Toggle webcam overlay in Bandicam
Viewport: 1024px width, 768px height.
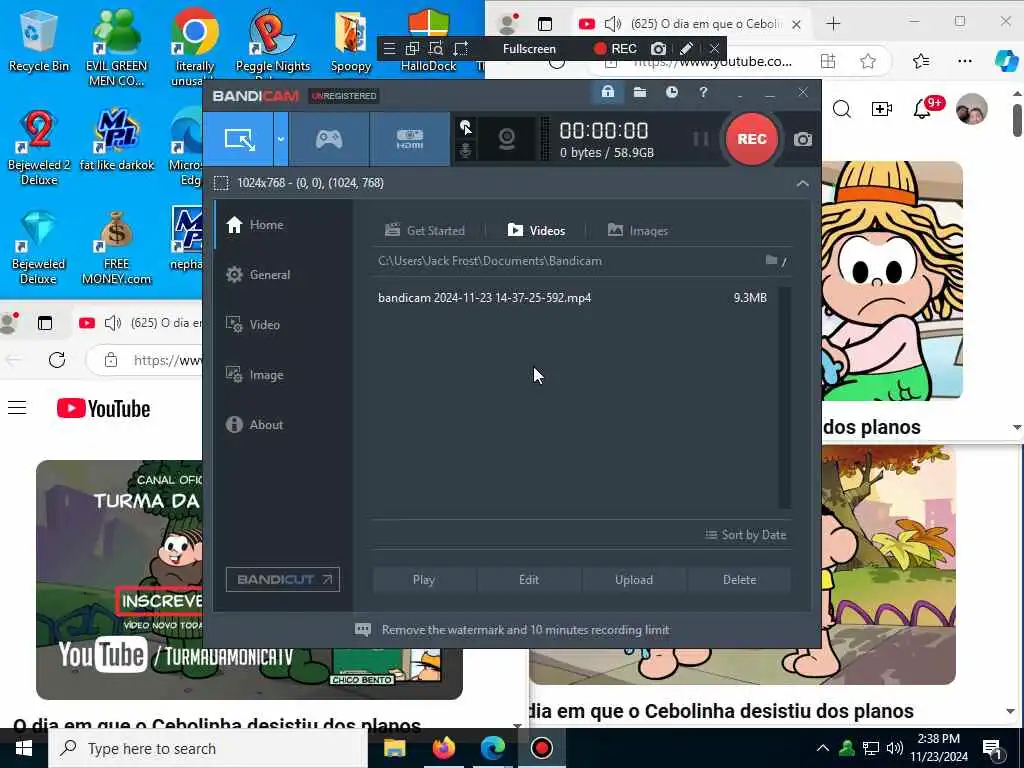[507, 139]
